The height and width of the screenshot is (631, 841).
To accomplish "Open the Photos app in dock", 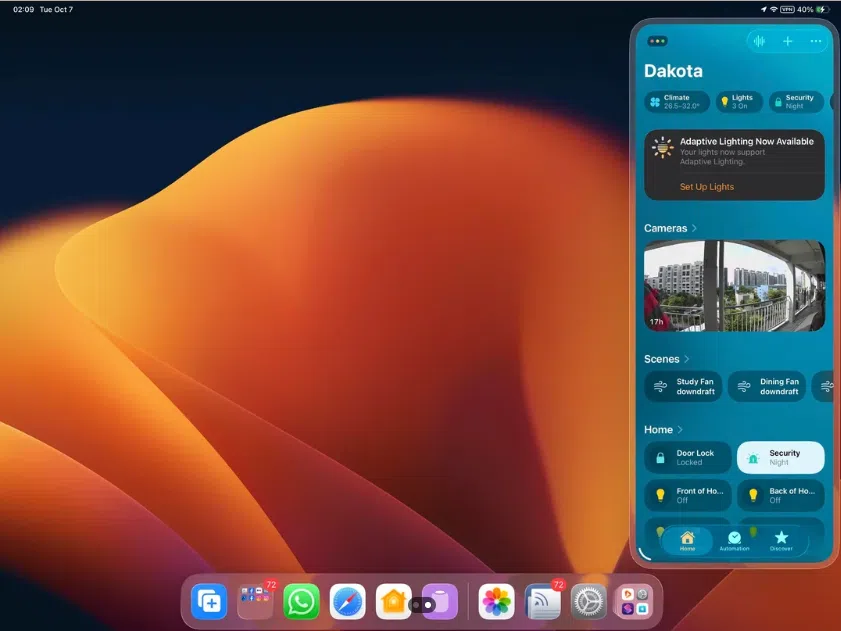I will tap(496, 601).
